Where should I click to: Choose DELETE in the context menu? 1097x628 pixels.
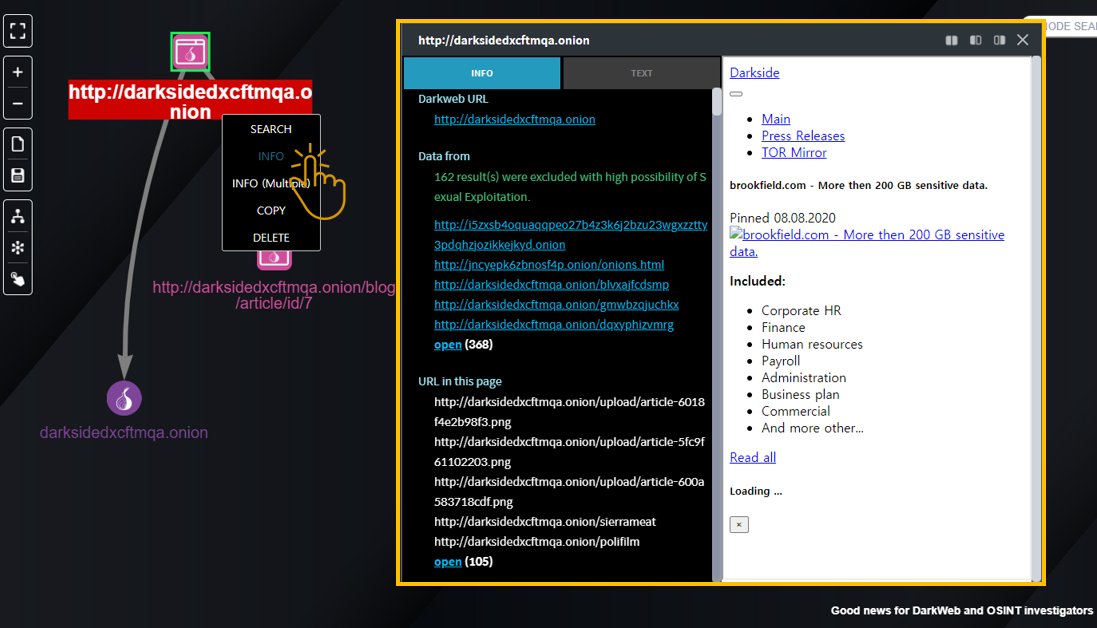tap(271, 238)
